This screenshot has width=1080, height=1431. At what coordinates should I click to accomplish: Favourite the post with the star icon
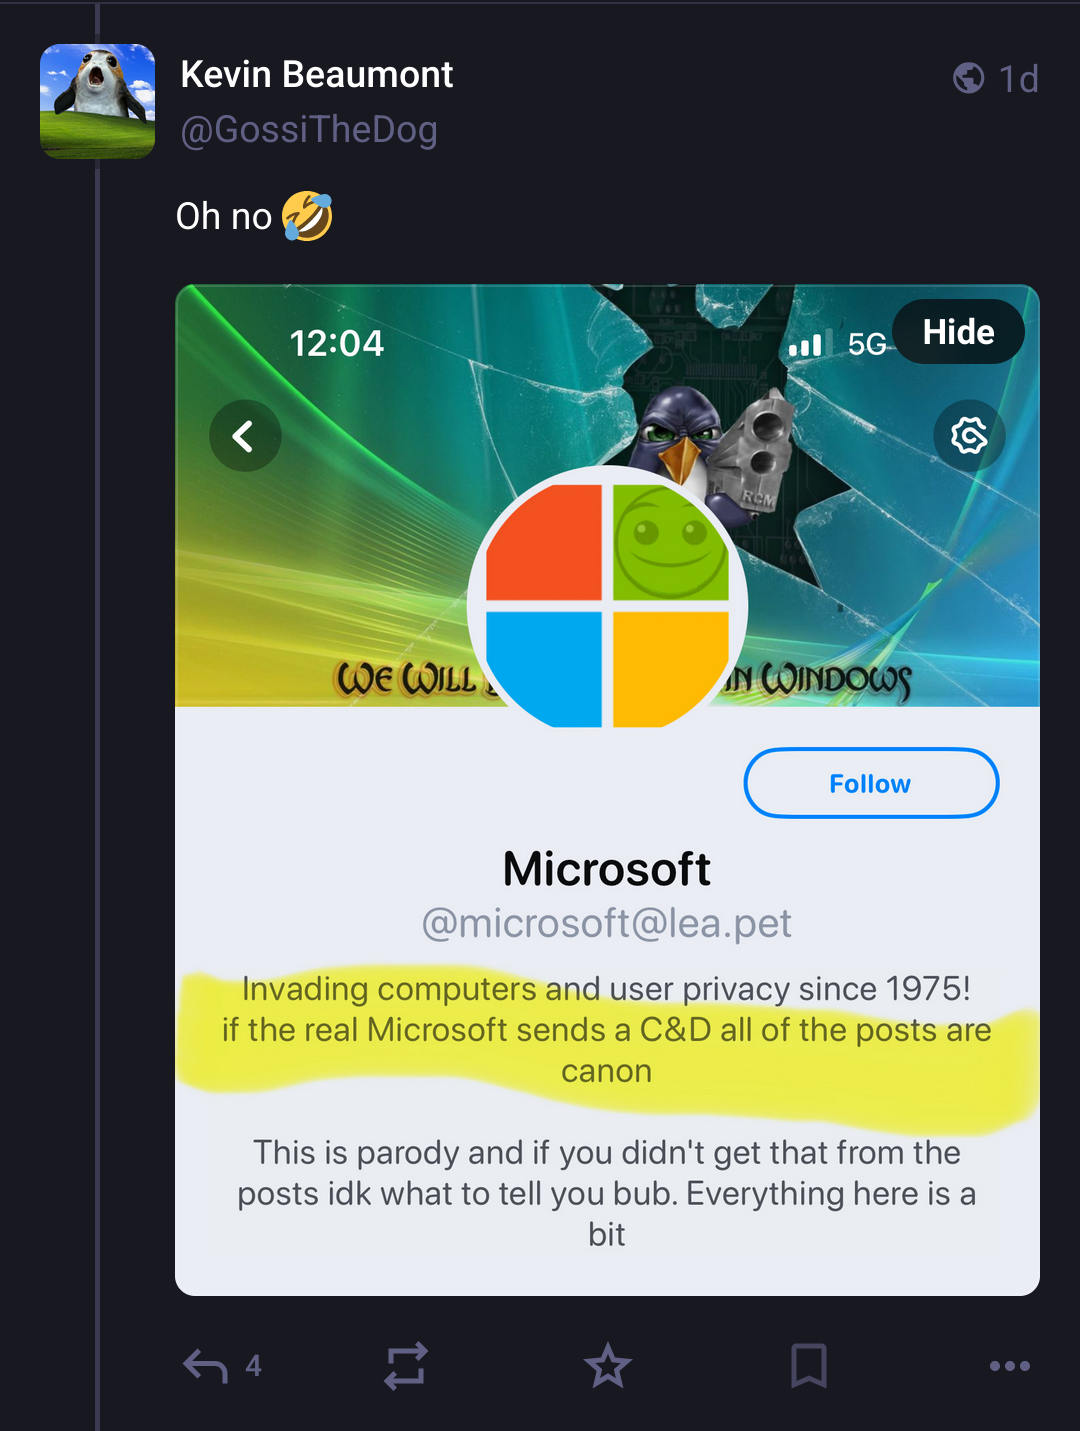click(x=608, y=1366)
